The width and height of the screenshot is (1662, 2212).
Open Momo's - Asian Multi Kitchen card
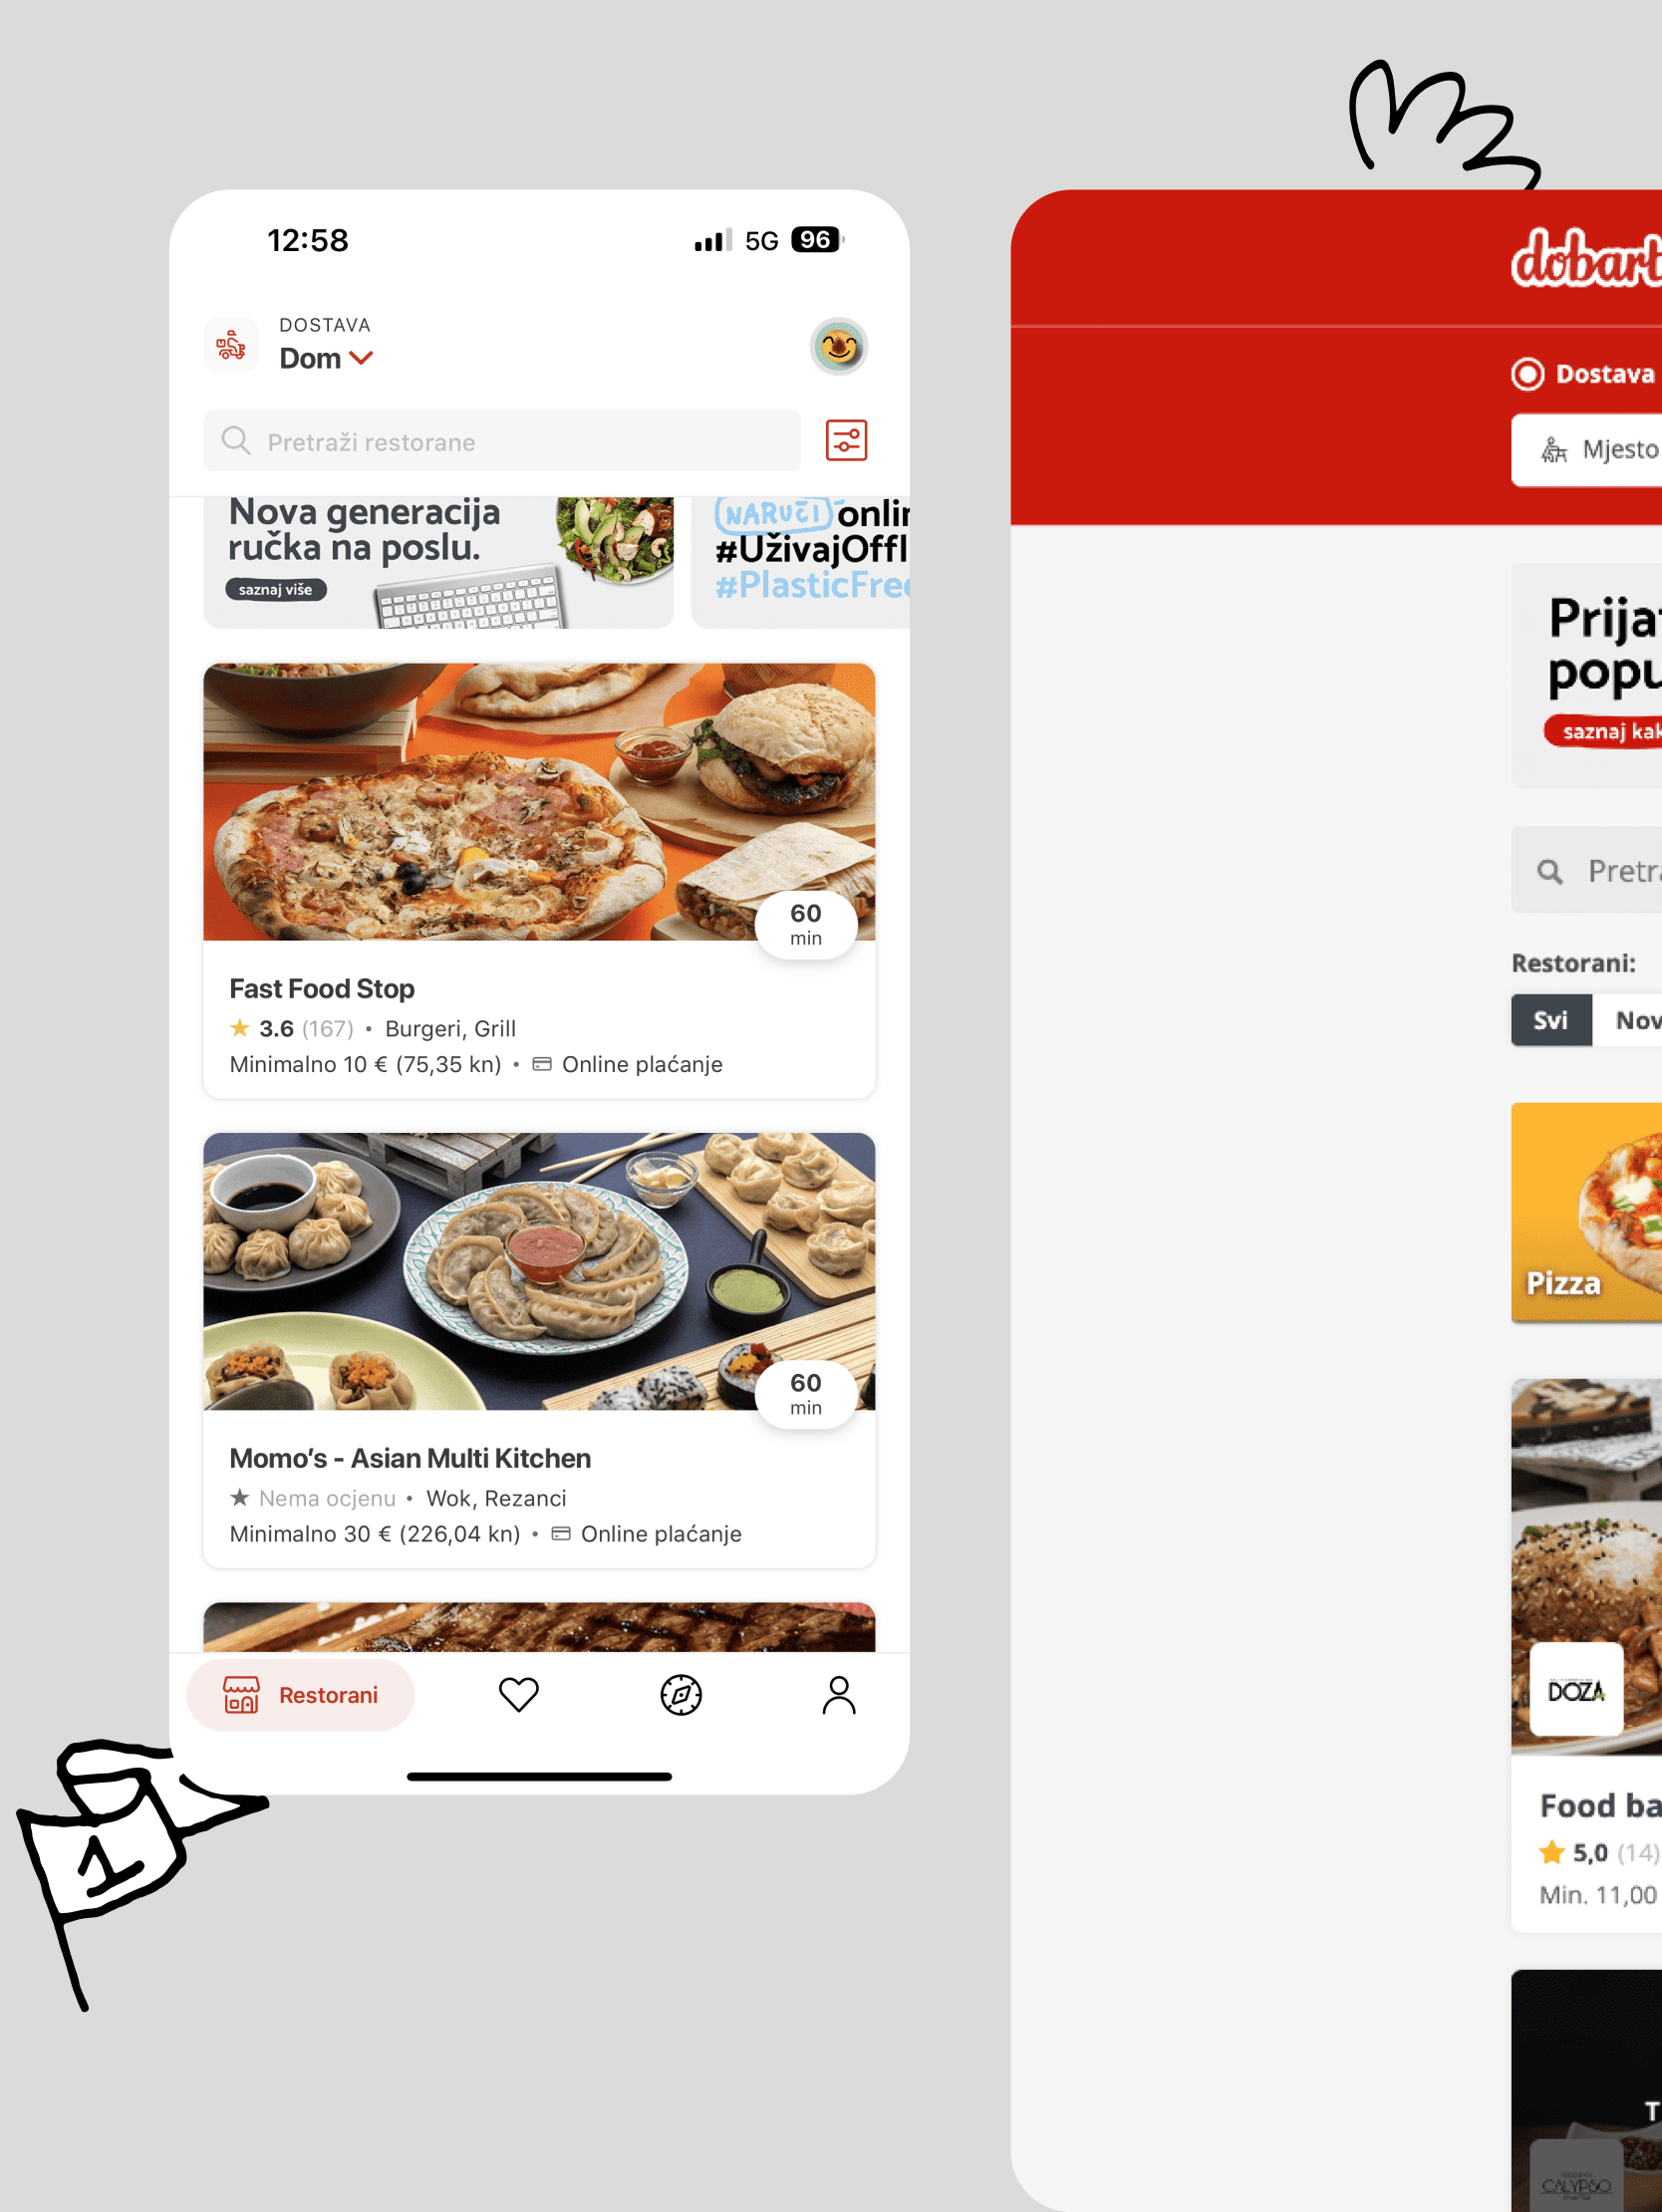tap(539, 1350)
